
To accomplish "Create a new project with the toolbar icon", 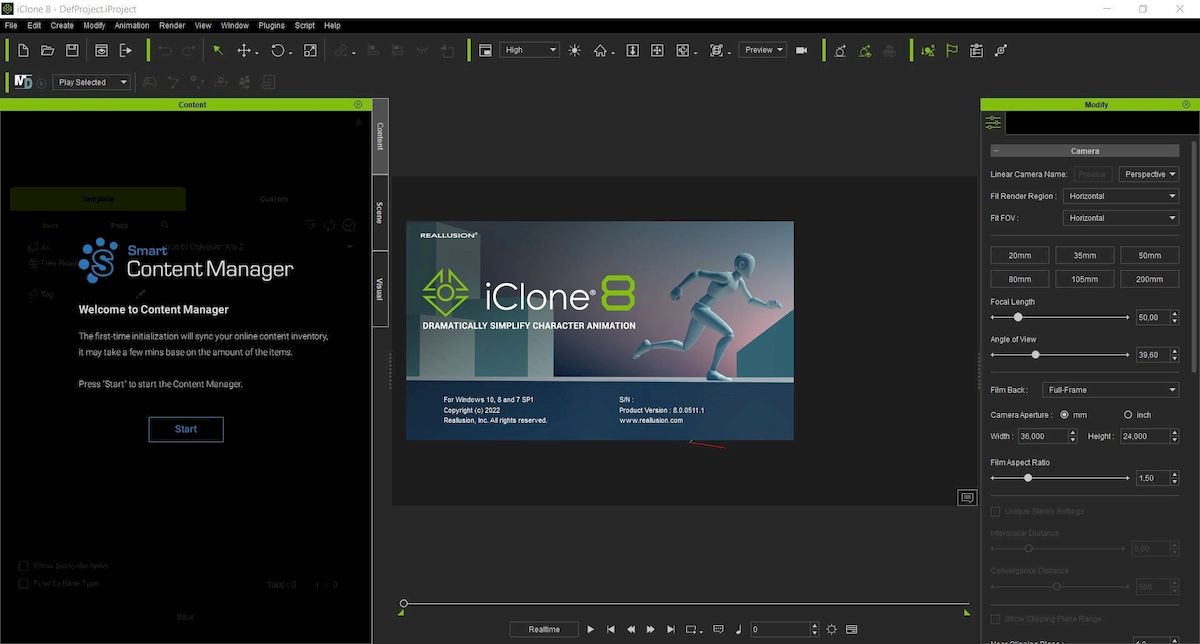I will point(23,50).
